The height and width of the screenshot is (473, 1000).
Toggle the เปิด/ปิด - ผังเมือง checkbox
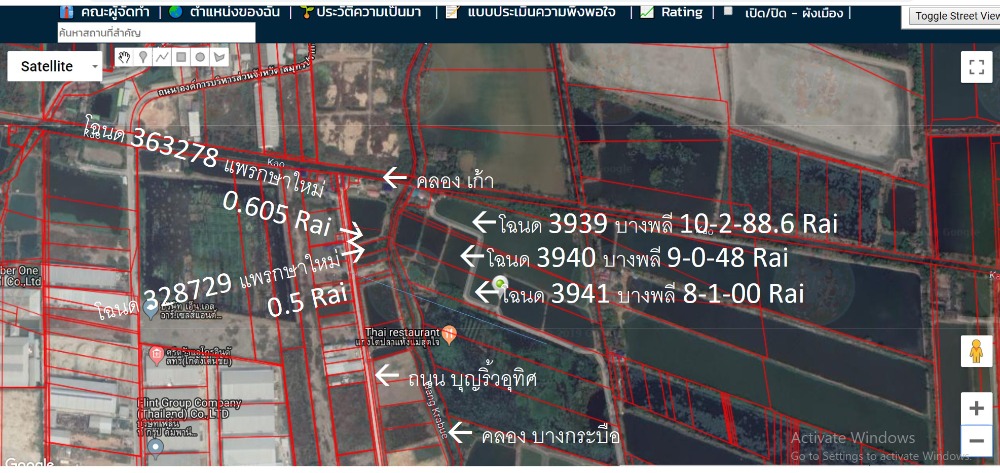(728, 10)
